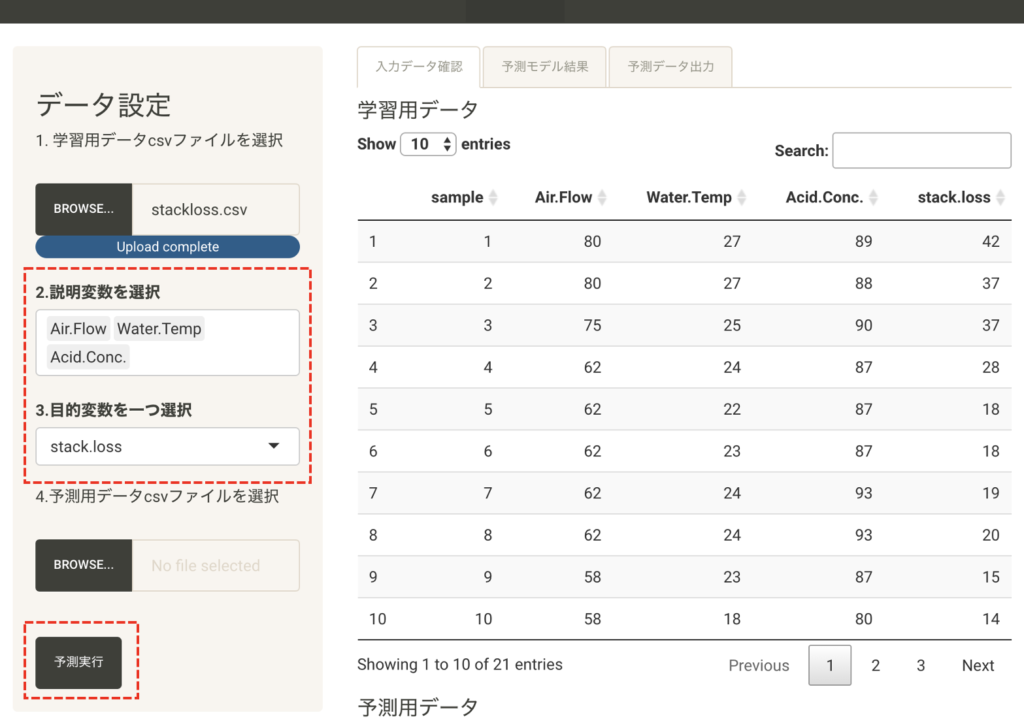The height and width of the screenshot is (719, 1024).
Task: Sort by Acid.Conc. using its arrows
Action: [873, 198]
